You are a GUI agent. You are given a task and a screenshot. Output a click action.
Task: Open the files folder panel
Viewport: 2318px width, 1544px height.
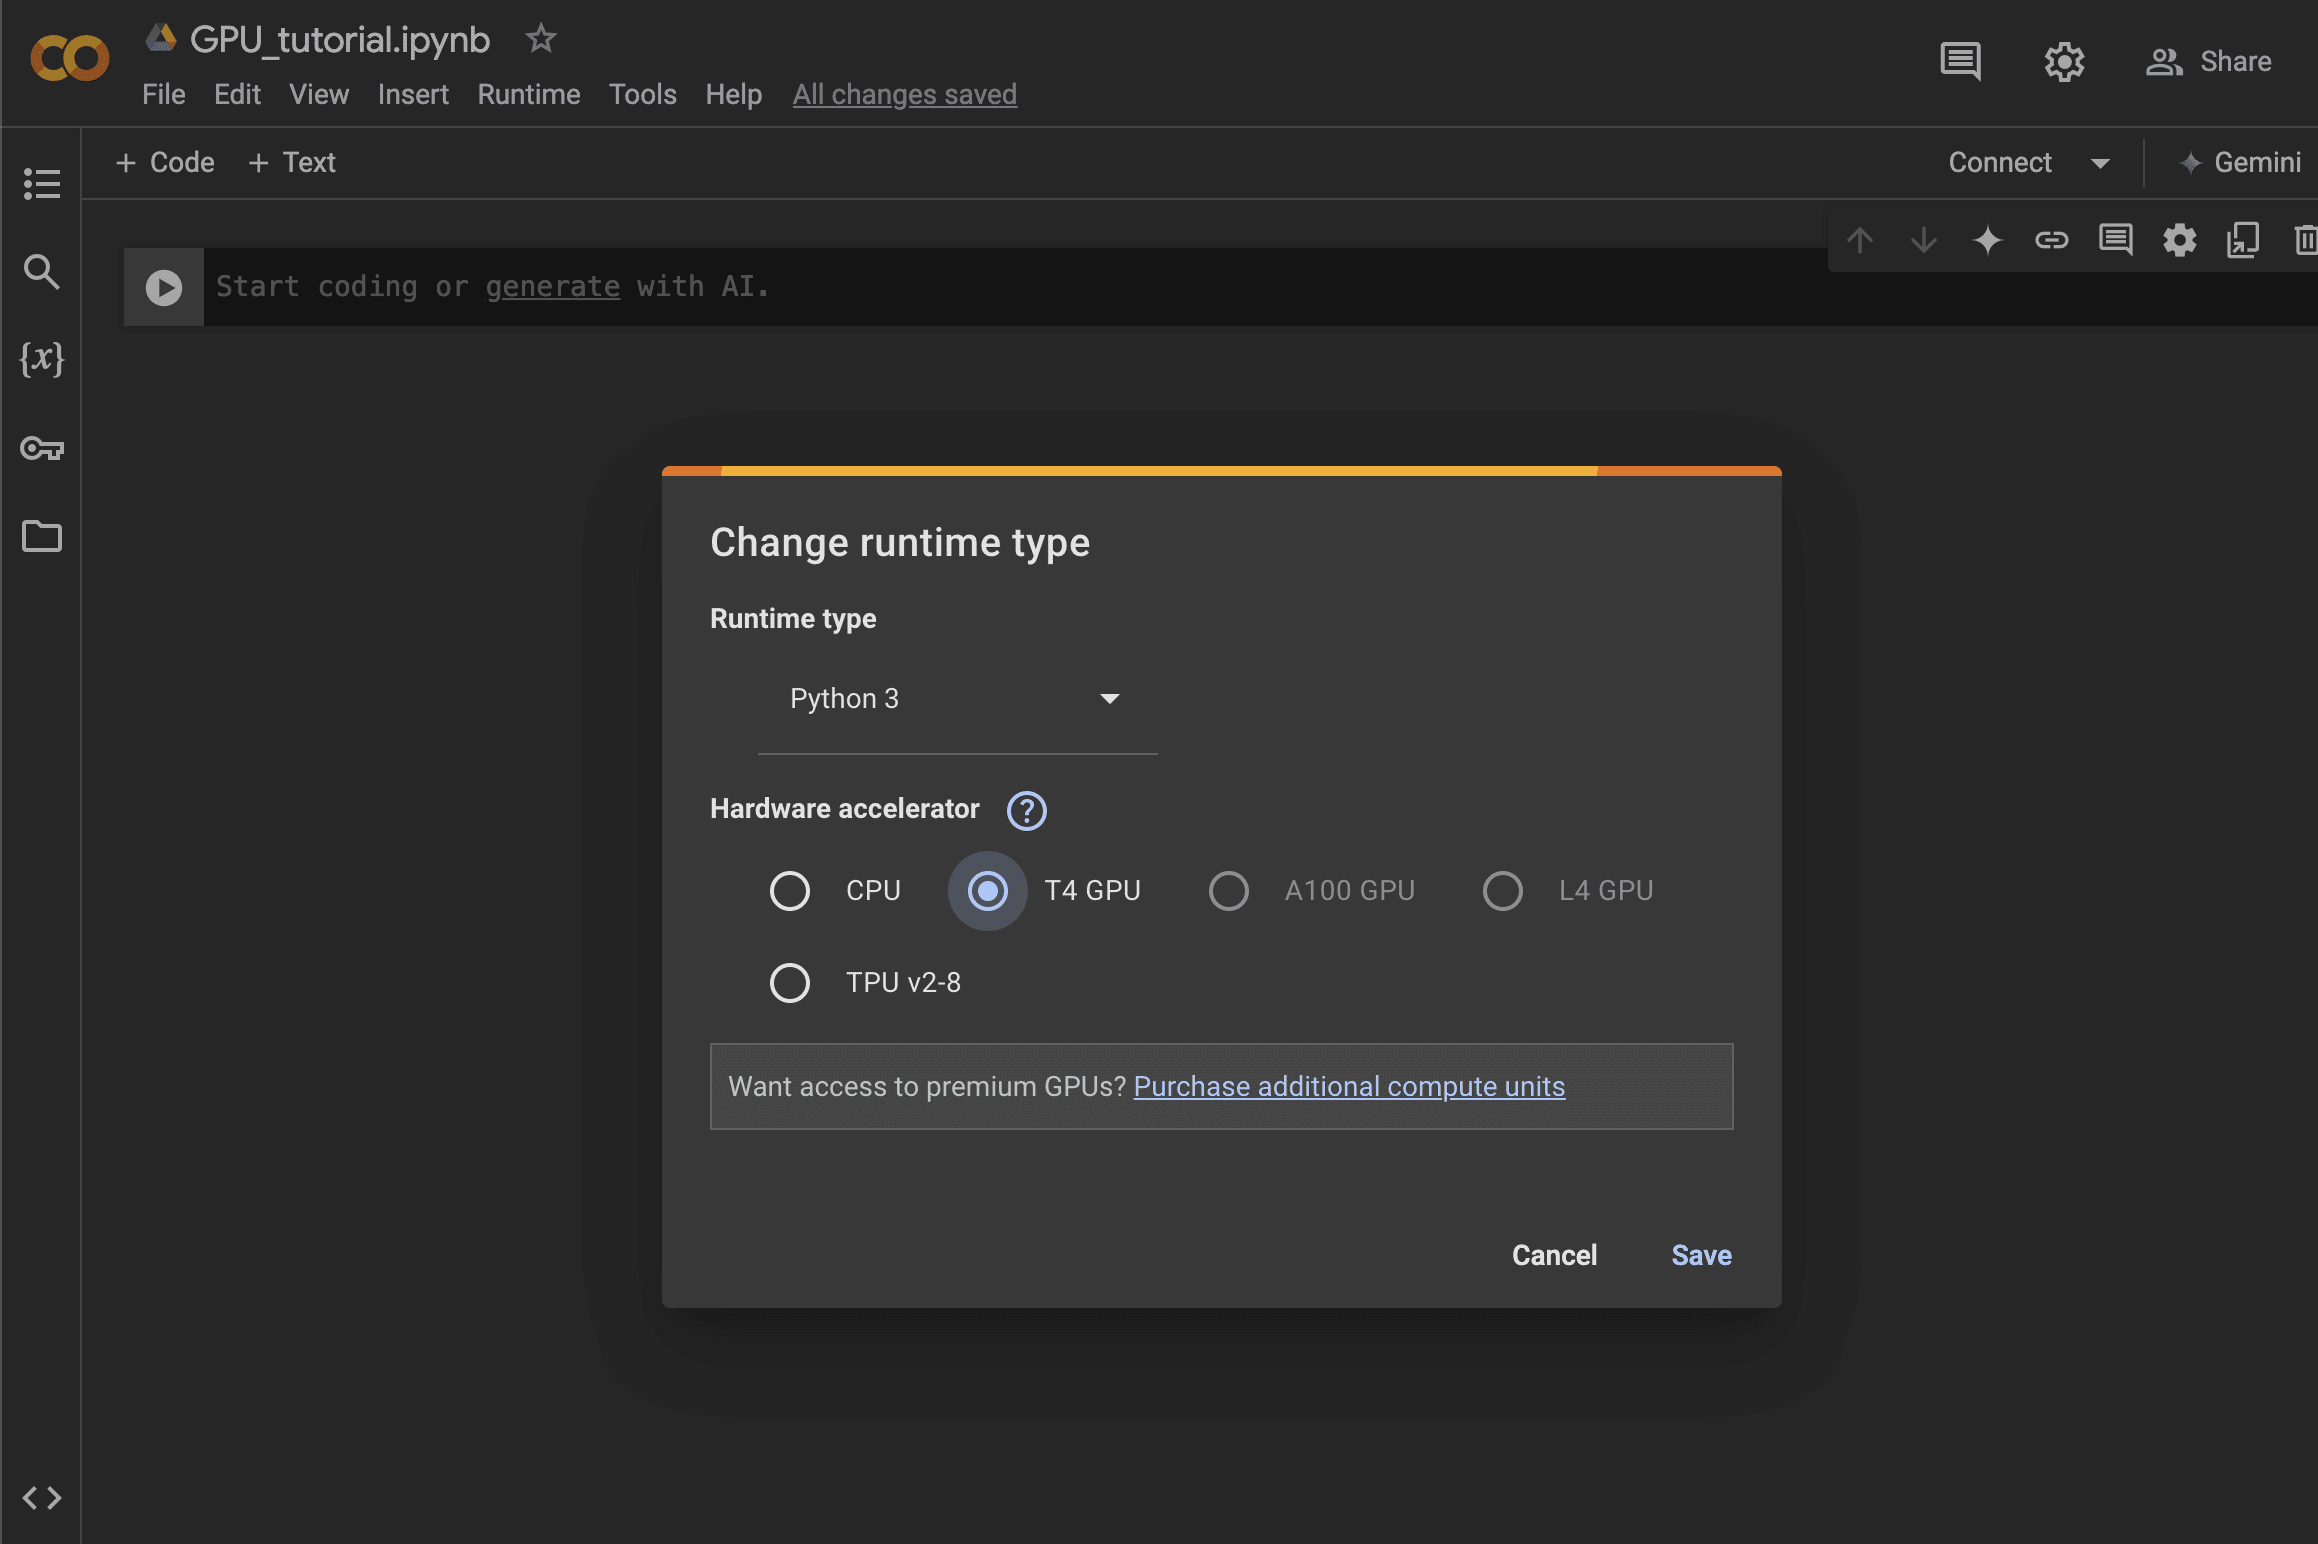coord(42,536)
